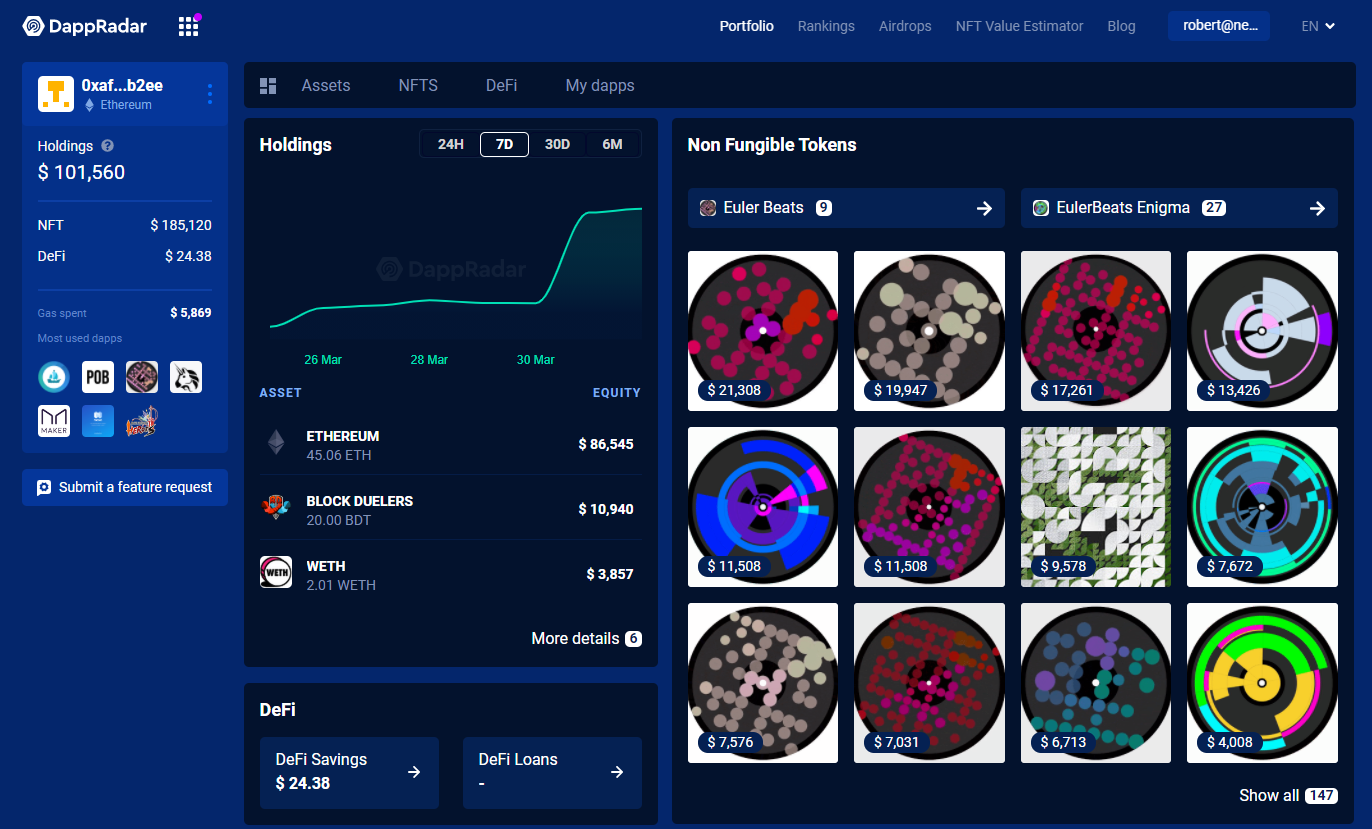Click the WETH equity value $ 3,857
The height and width of the screenshot is (829, 1372).
610,574
